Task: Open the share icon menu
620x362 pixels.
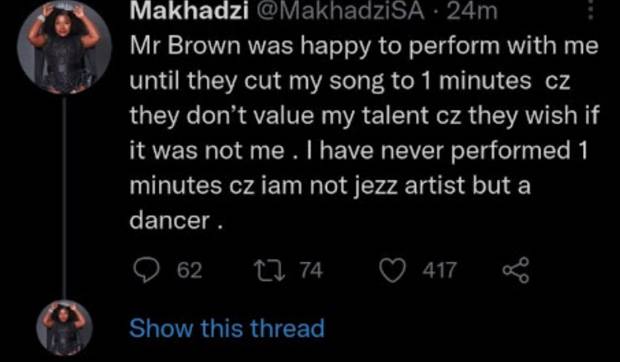Action: click(516, 270)
